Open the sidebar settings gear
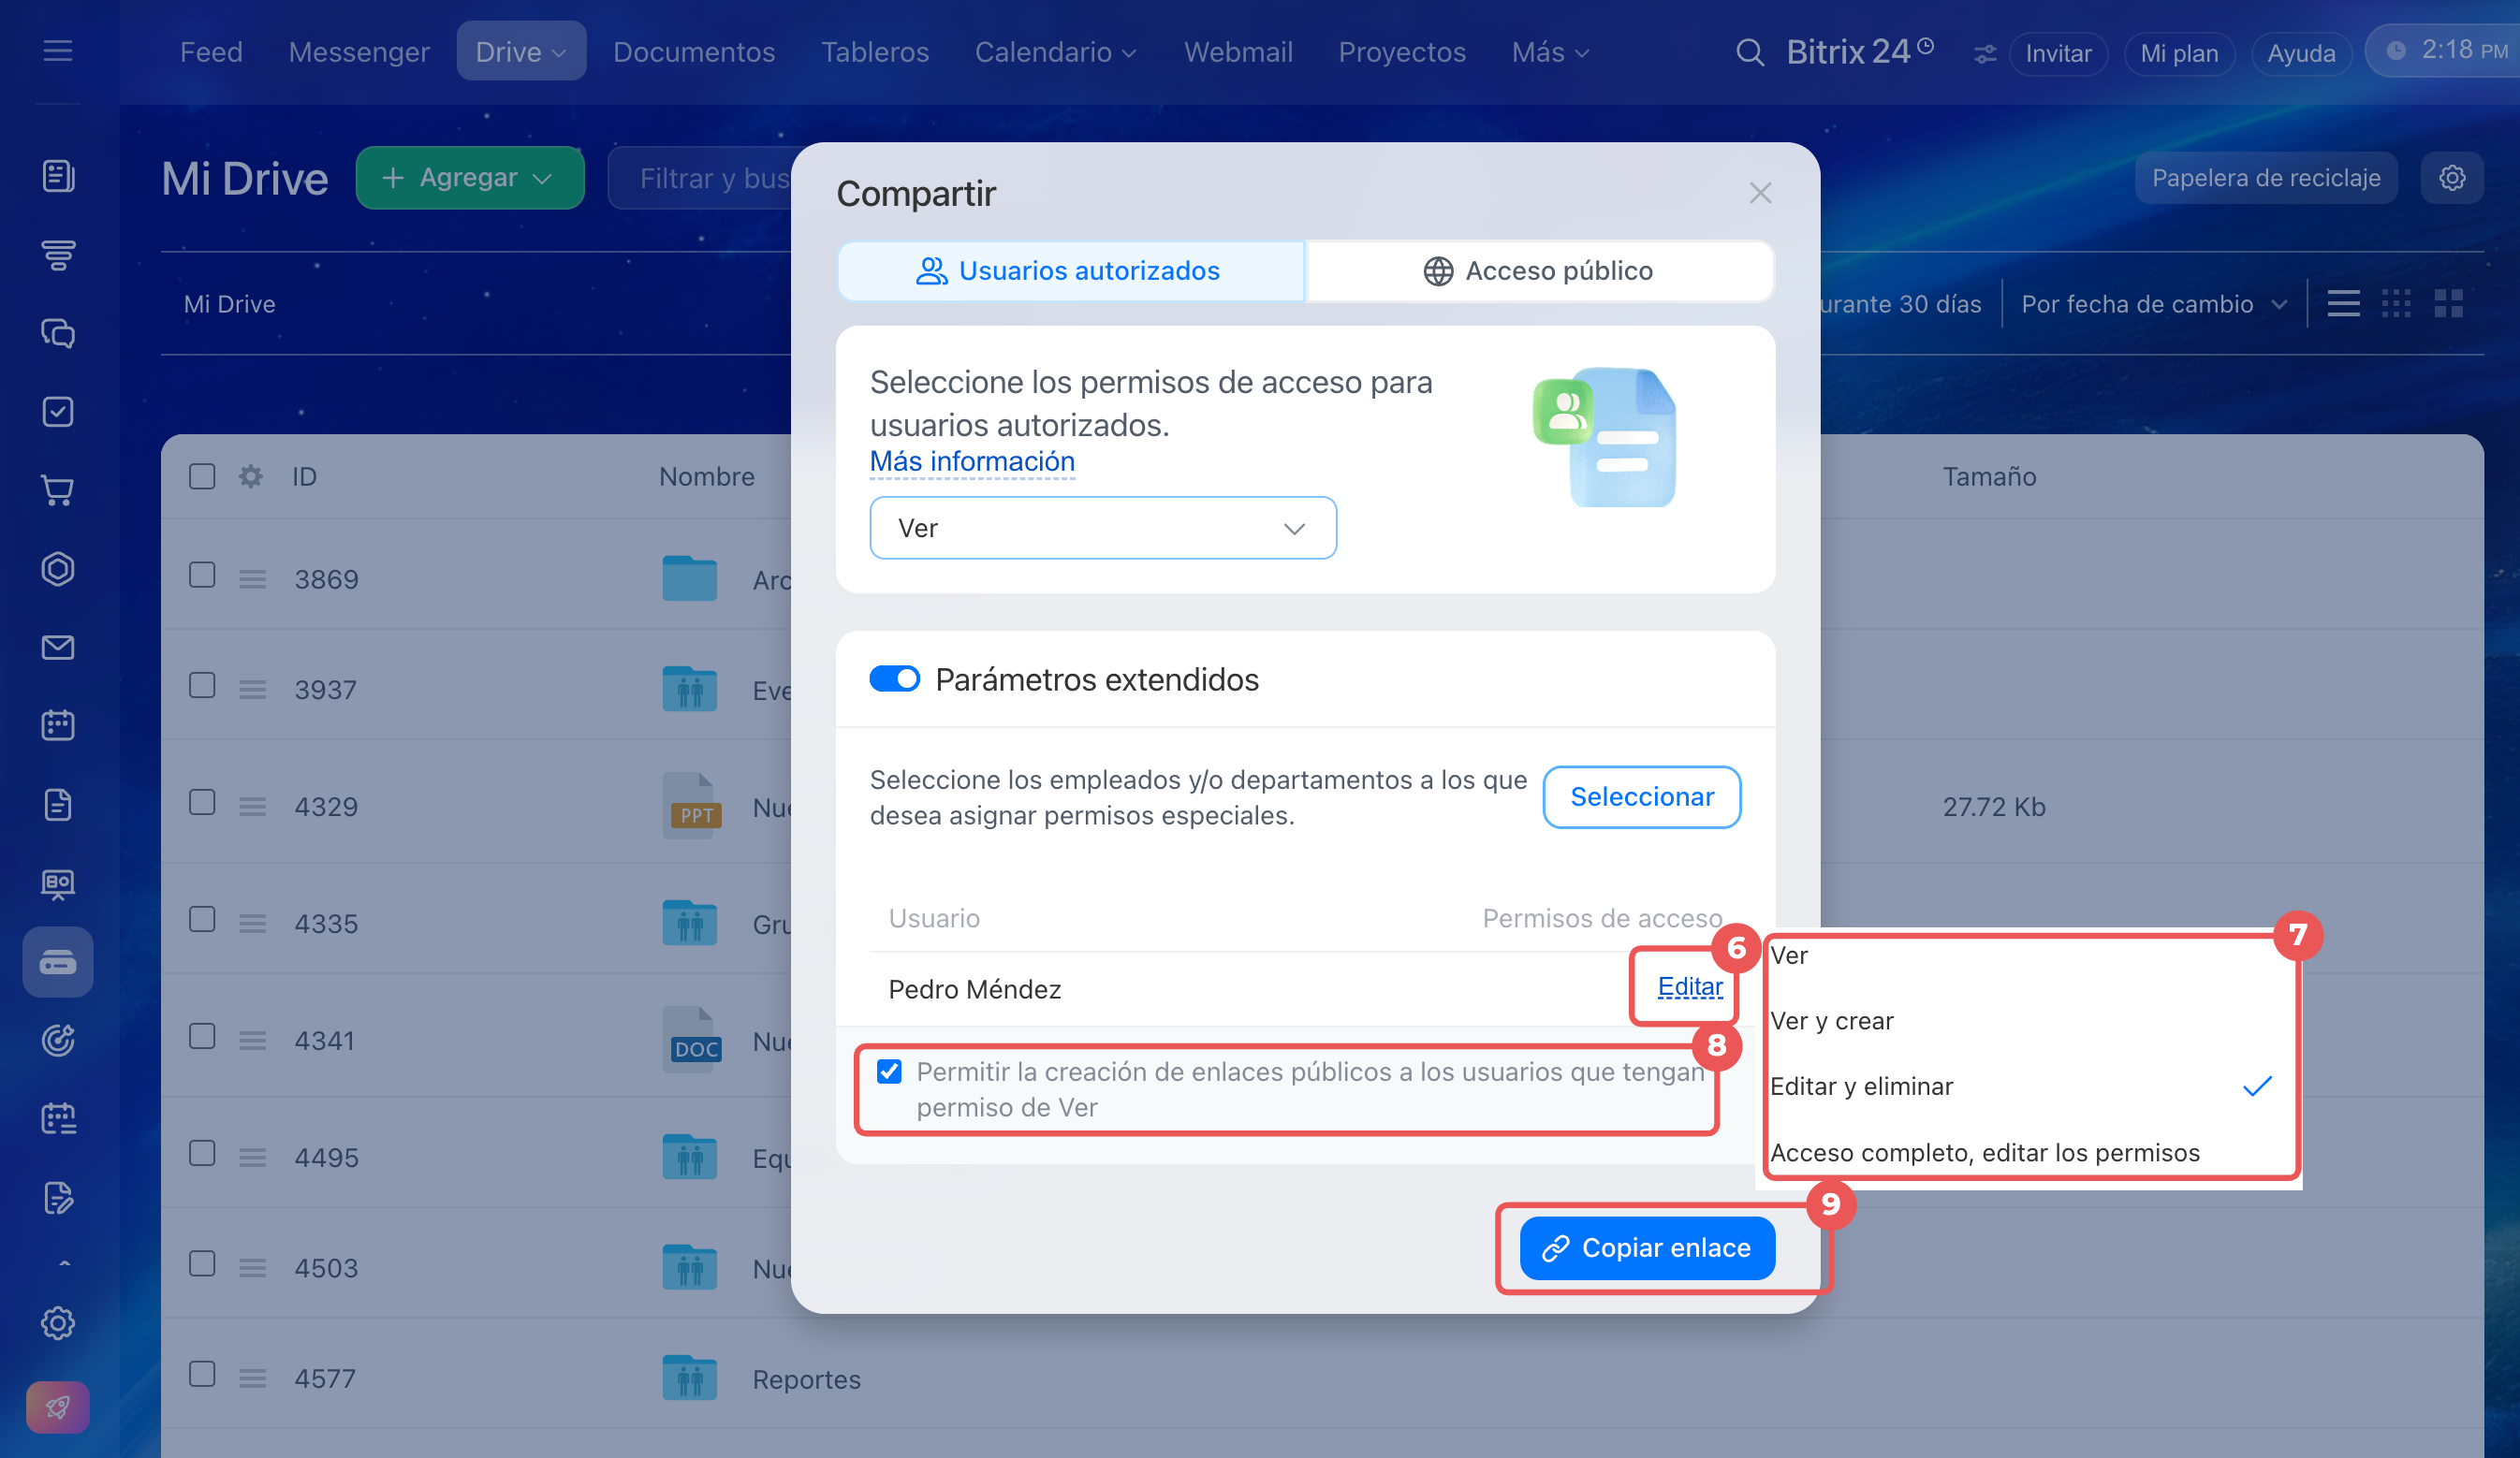Screen dimensions: 2520x1458 coord(58,1323)
